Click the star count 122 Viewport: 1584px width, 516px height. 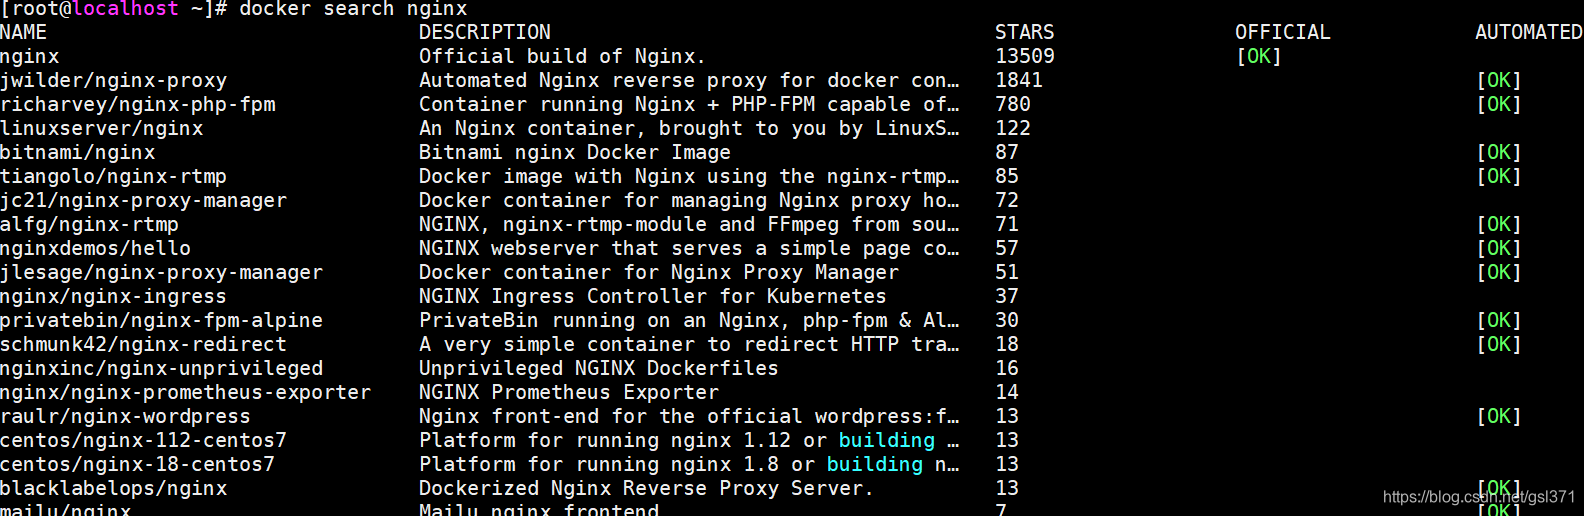(1013, 128)
